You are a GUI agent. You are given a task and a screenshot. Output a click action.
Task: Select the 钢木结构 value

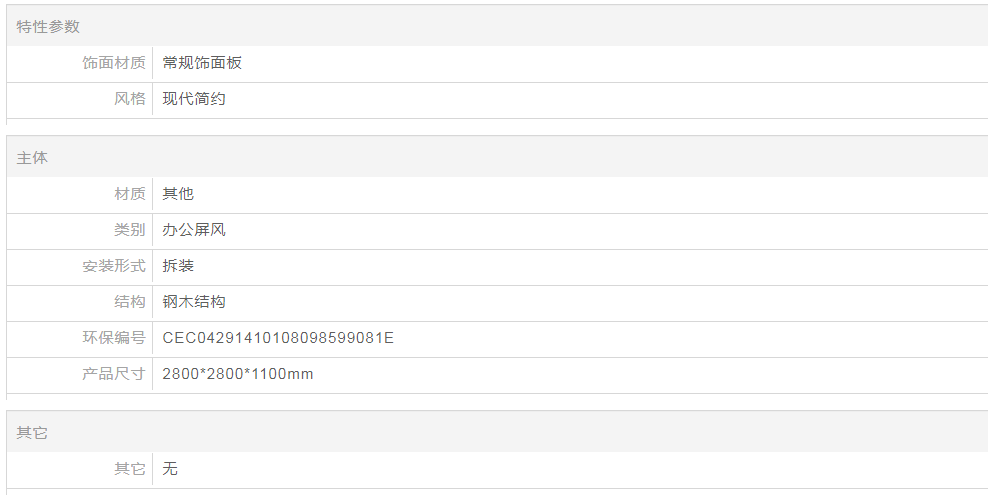coord(194,302)
